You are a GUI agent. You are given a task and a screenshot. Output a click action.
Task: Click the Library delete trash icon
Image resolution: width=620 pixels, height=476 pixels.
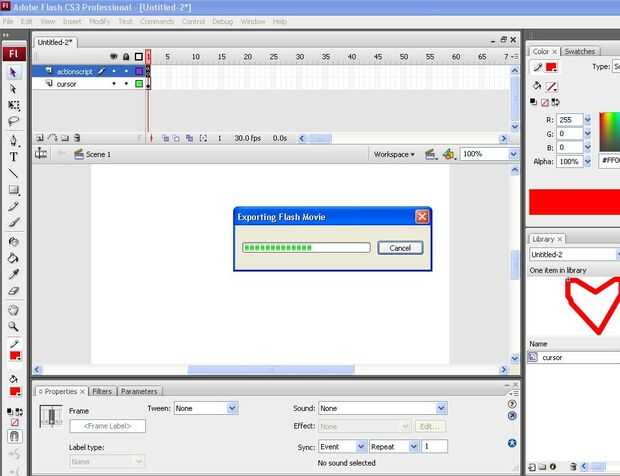573,467
